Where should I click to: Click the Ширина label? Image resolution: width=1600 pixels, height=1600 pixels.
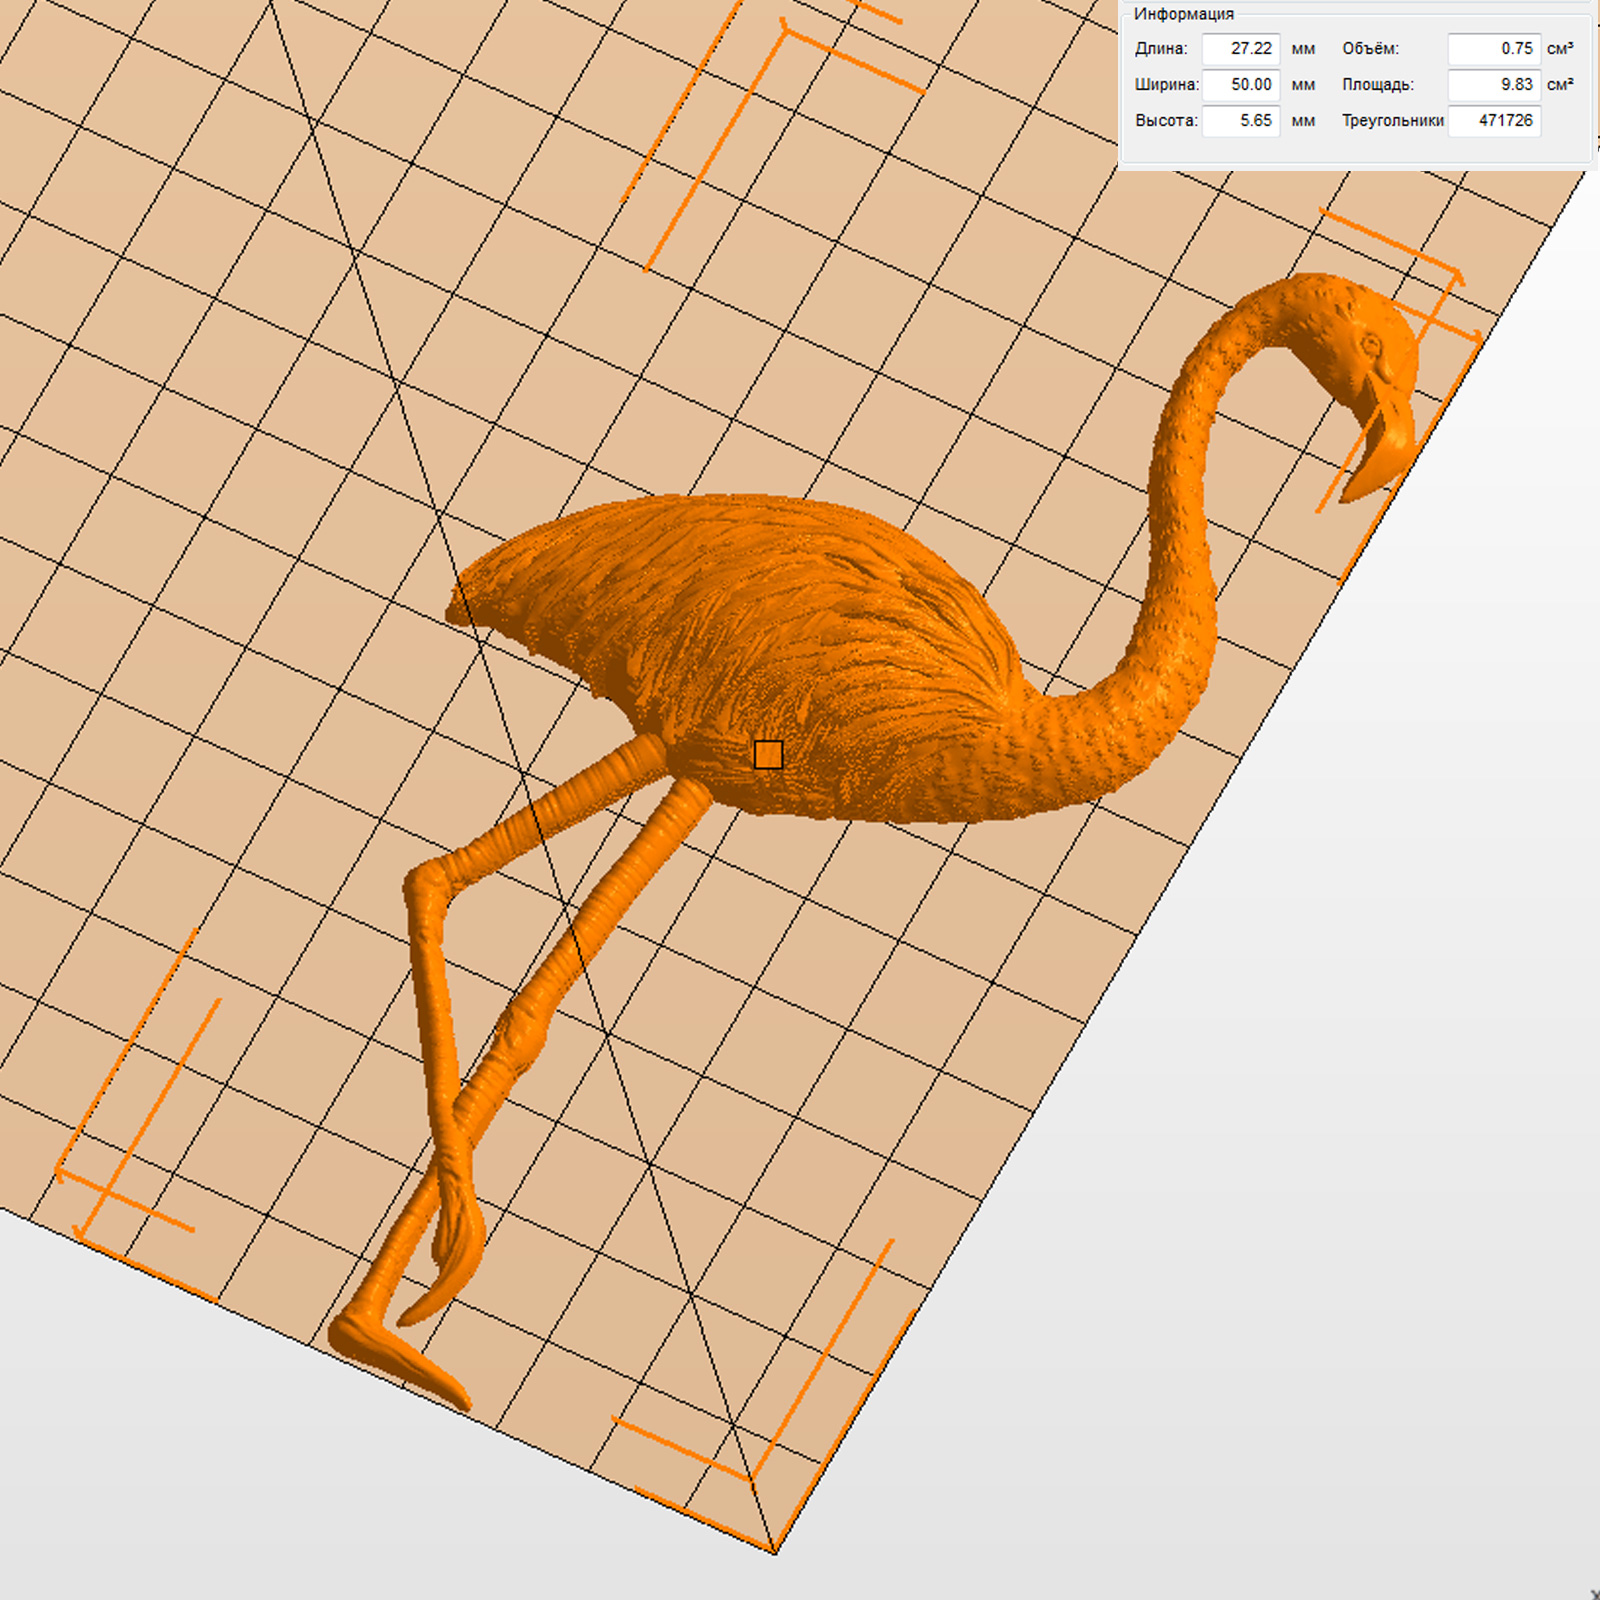[1166, 85]
